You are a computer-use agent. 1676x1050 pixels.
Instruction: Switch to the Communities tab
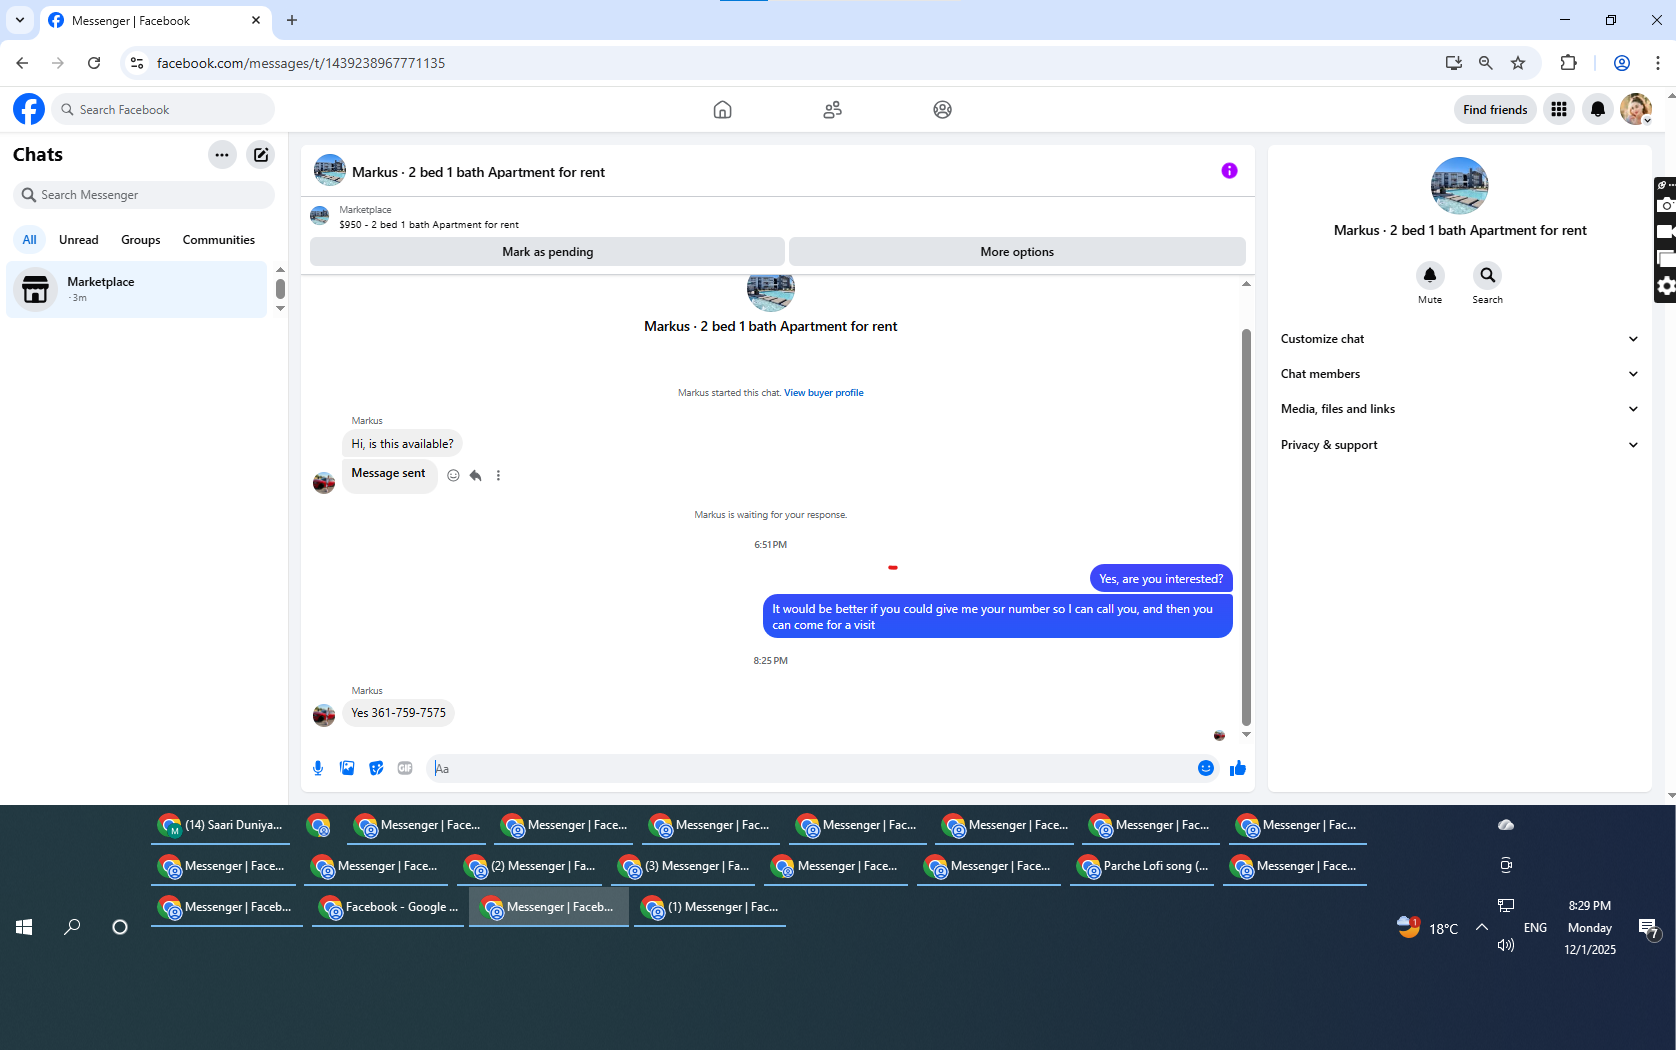tap(219, 240)
